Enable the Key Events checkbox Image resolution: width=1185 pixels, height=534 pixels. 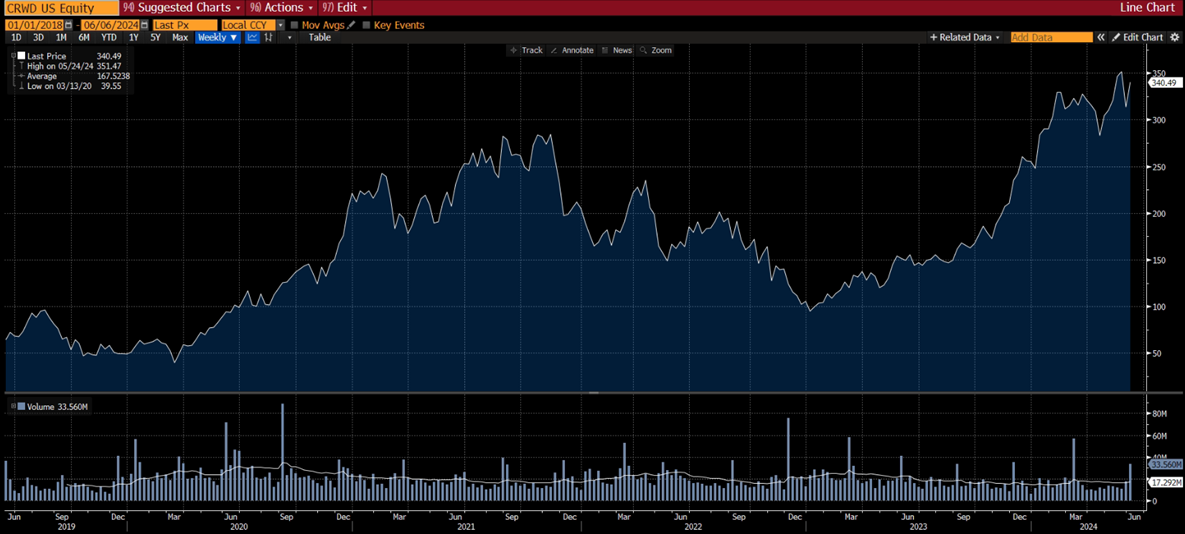pyautogui.click(x=366, y=25)
